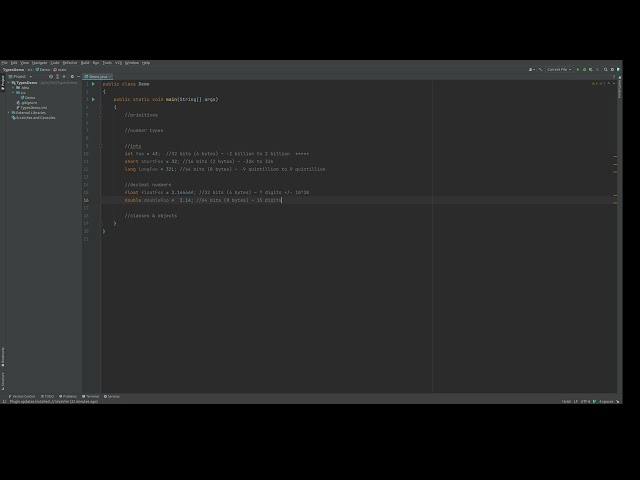The width and height of the screenshot is (640, 480).
Task: Open Project panel gear options
Action: pyautogui.click(x=72, y=76)
